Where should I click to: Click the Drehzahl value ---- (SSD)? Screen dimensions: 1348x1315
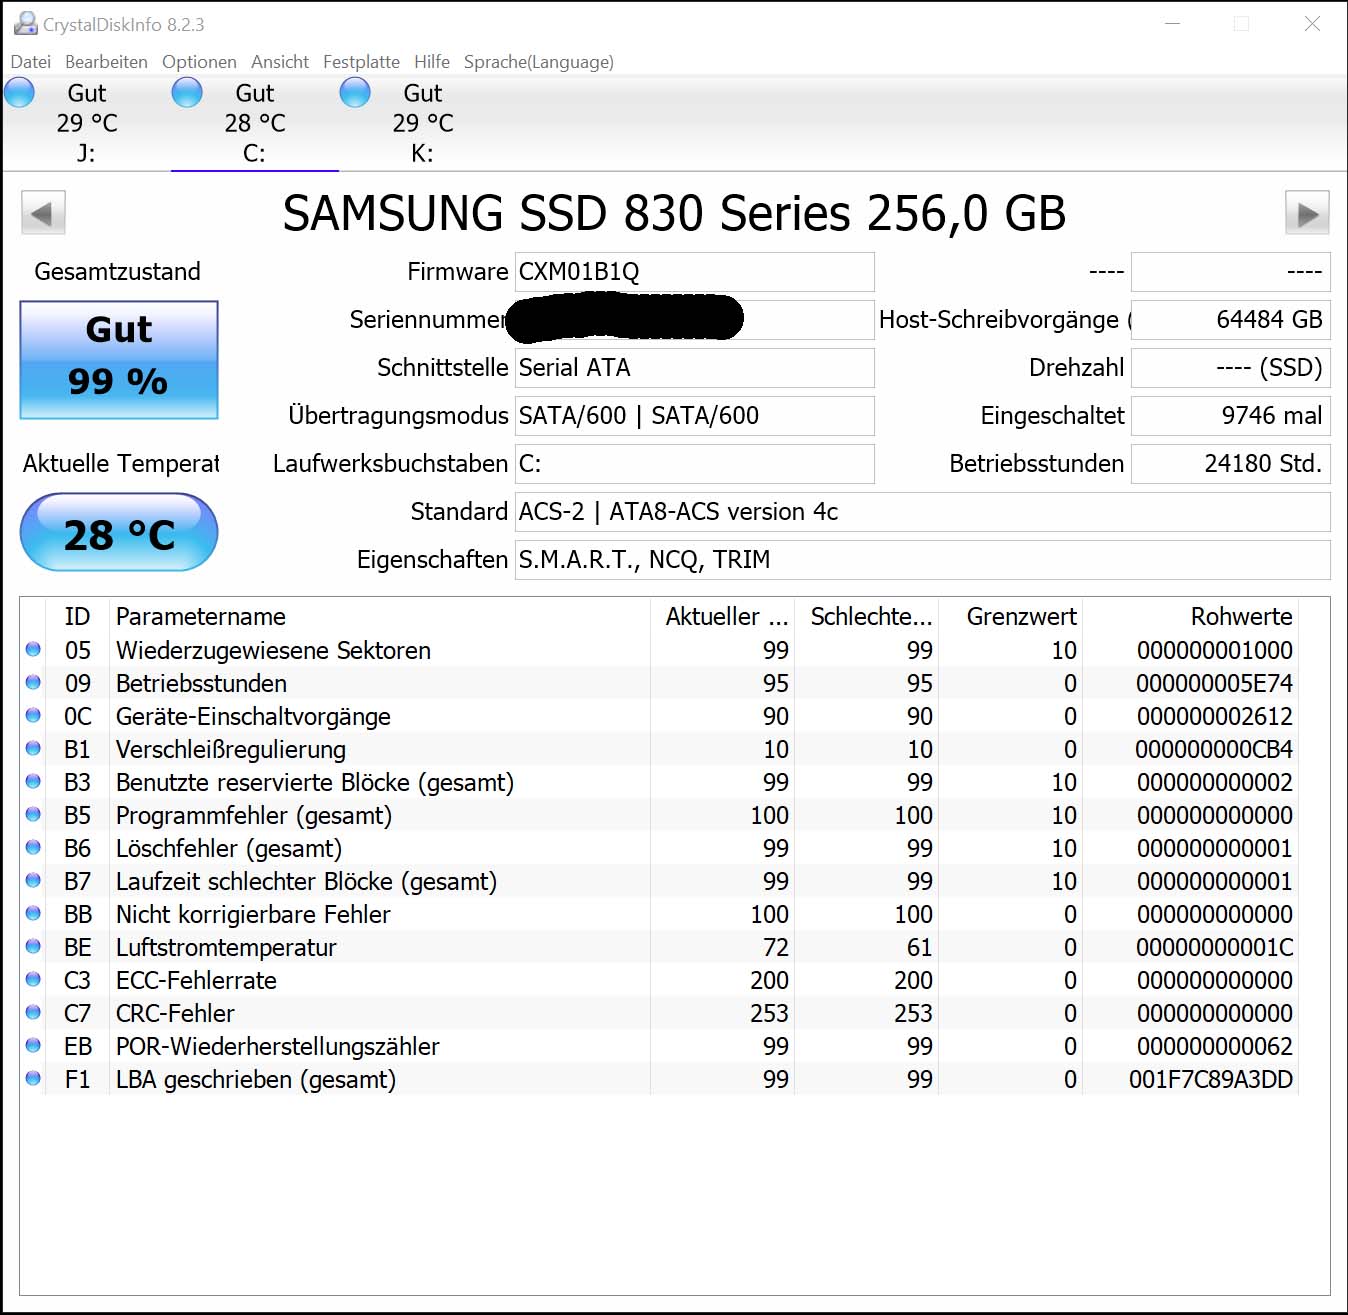(x=1231, y=368)
